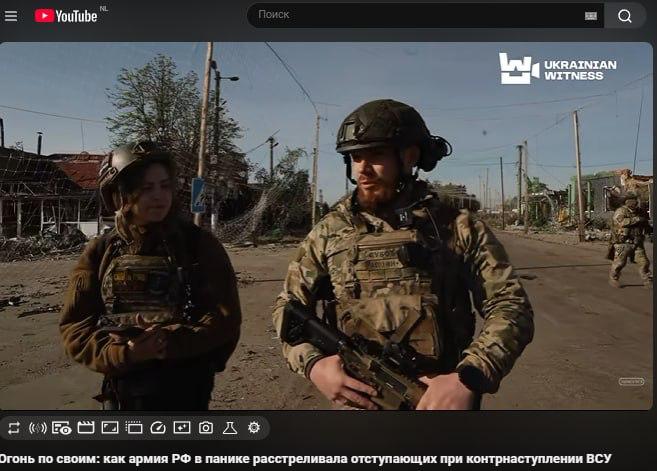
Task: Click the small badge at video bottom-right
Action: point(631,381)
